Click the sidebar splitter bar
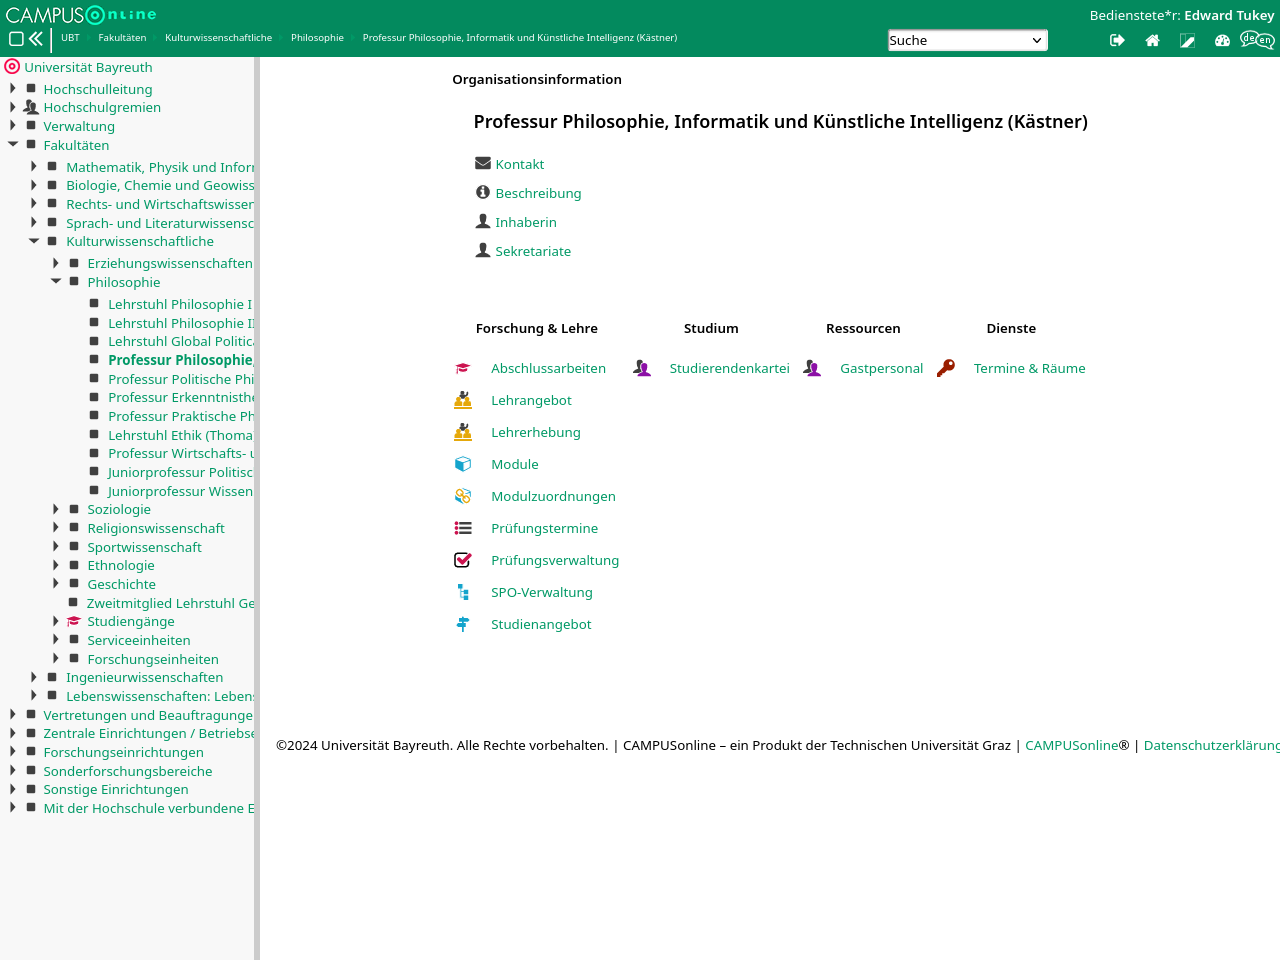Viewport: 1280px width, 960px height. coord(257,508)
